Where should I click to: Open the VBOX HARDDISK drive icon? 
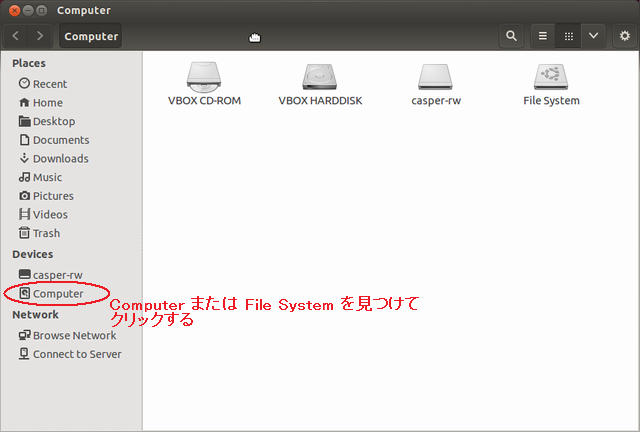(320, 76)
